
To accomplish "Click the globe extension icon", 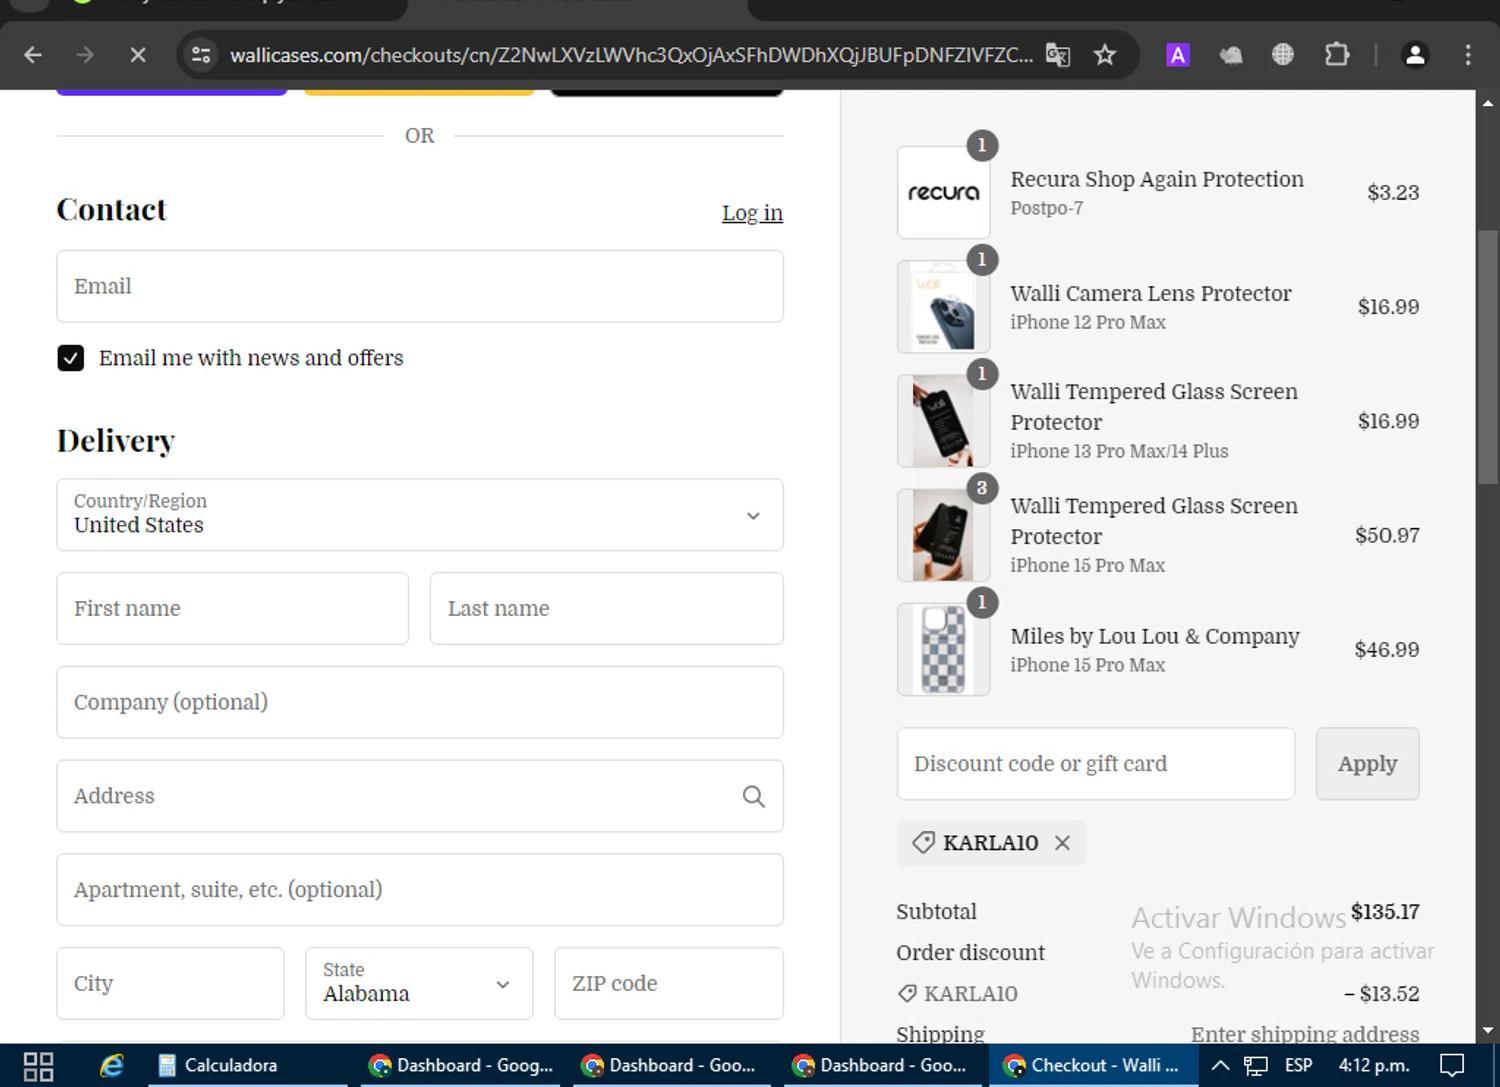I will click(x=1283, y=55).
